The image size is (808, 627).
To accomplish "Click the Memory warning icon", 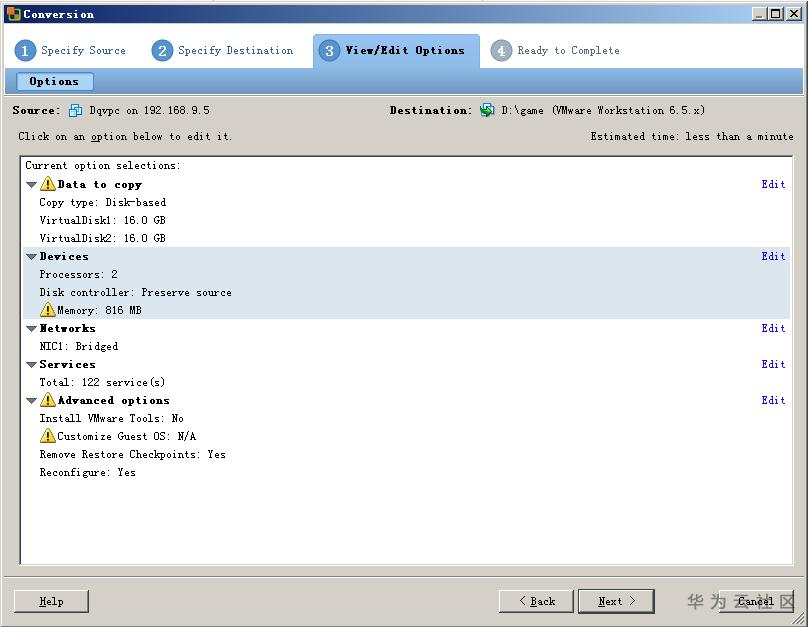I will click(x=47, y=310).
